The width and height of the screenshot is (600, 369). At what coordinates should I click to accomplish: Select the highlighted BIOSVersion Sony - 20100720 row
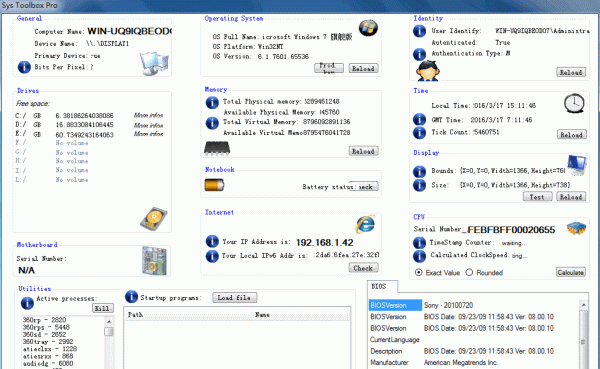pos(474,305)
